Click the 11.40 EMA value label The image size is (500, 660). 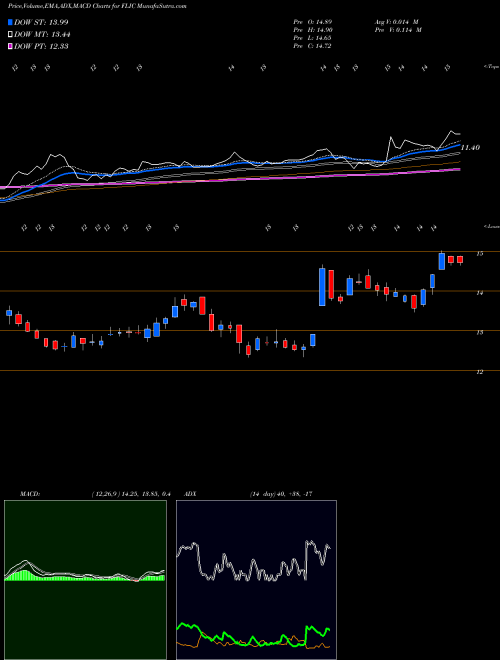click(470, 148)
